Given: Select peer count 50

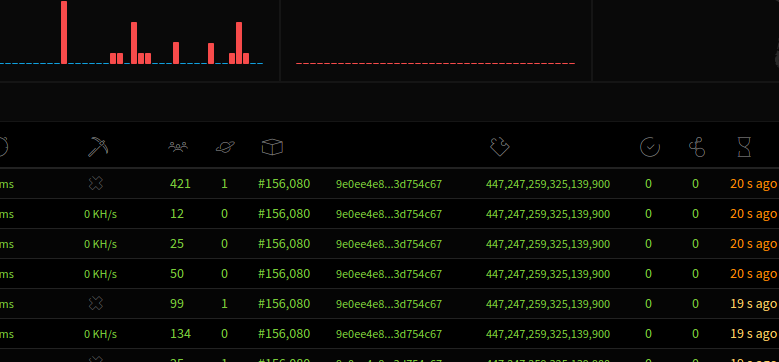Looking at the screenshot, I should coord(177,274).
